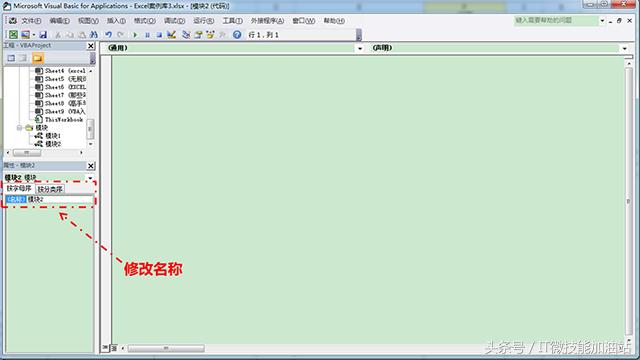Open the (声明) procedure dropdown
Screen dimensions: 640x360
[624, 48]
